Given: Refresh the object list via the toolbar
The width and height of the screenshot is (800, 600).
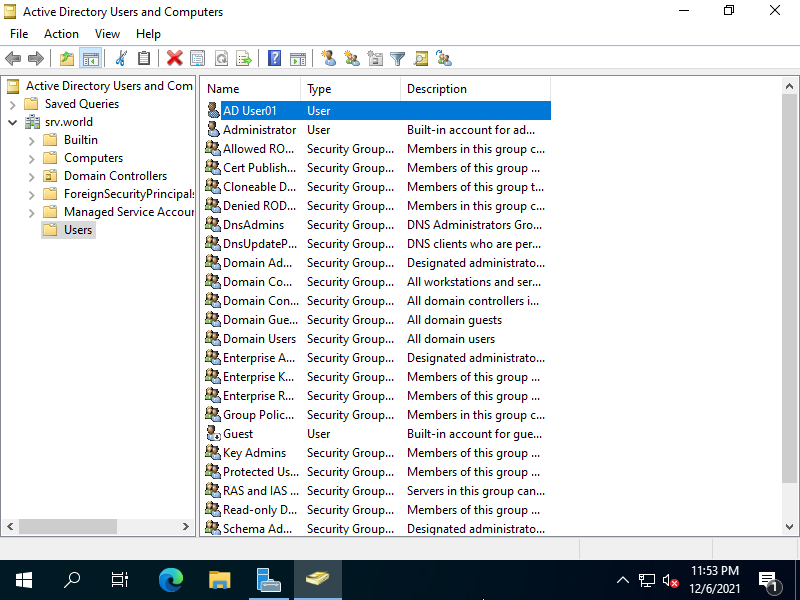Looking at the screenshot, I should click(221, 58).
